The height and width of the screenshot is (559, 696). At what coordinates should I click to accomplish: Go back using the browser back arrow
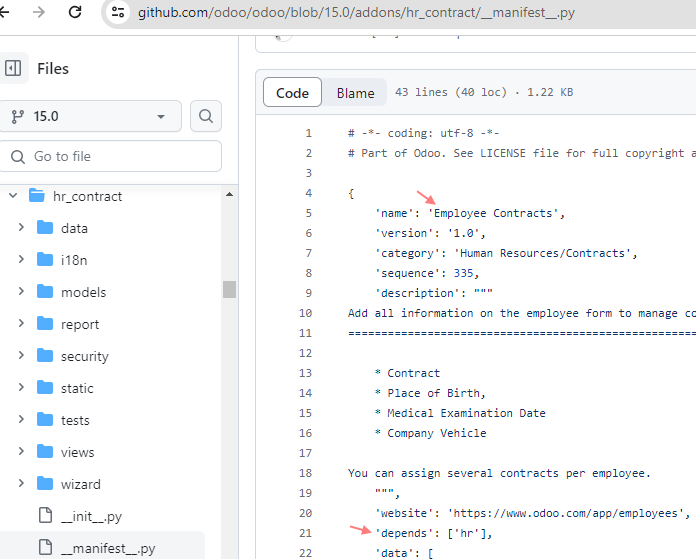coord(4,12)
